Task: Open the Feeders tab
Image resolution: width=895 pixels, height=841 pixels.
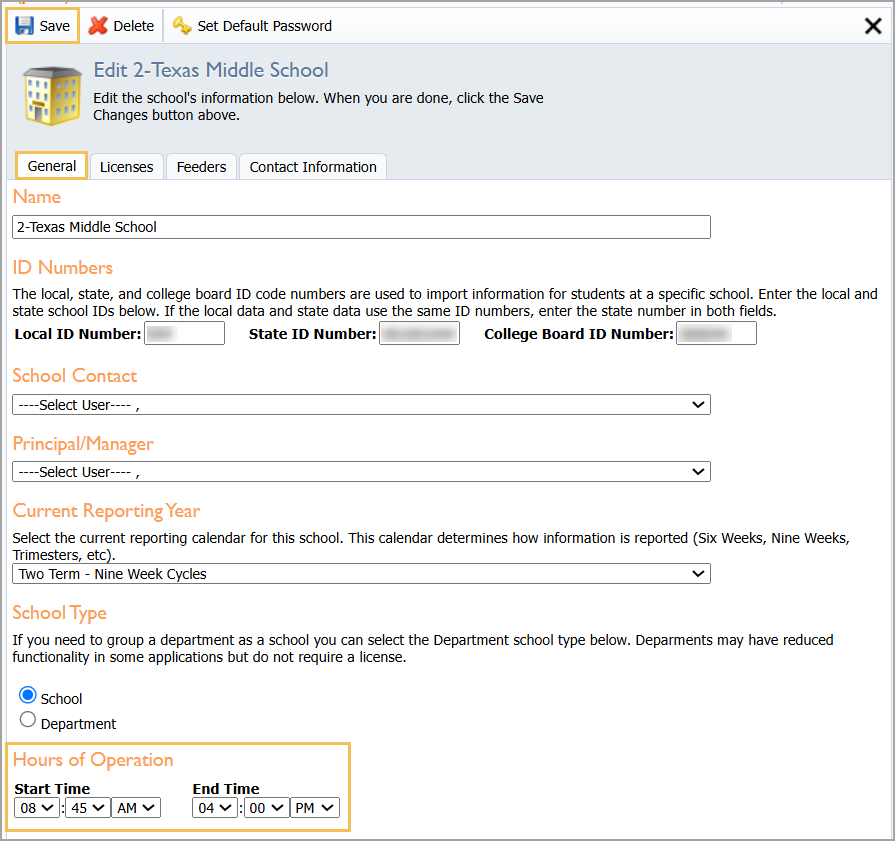Action: pos(201,167)
